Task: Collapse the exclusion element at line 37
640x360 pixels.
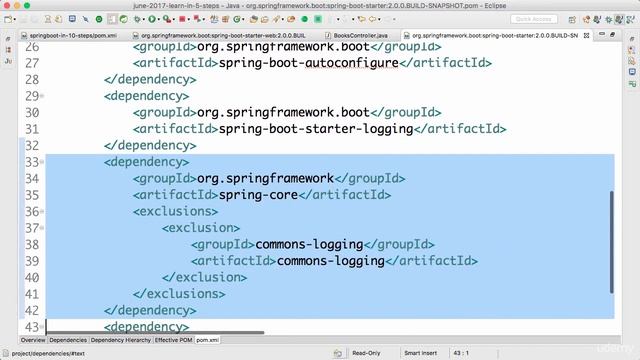Action: pyautogui.click(x=42, y=228)
